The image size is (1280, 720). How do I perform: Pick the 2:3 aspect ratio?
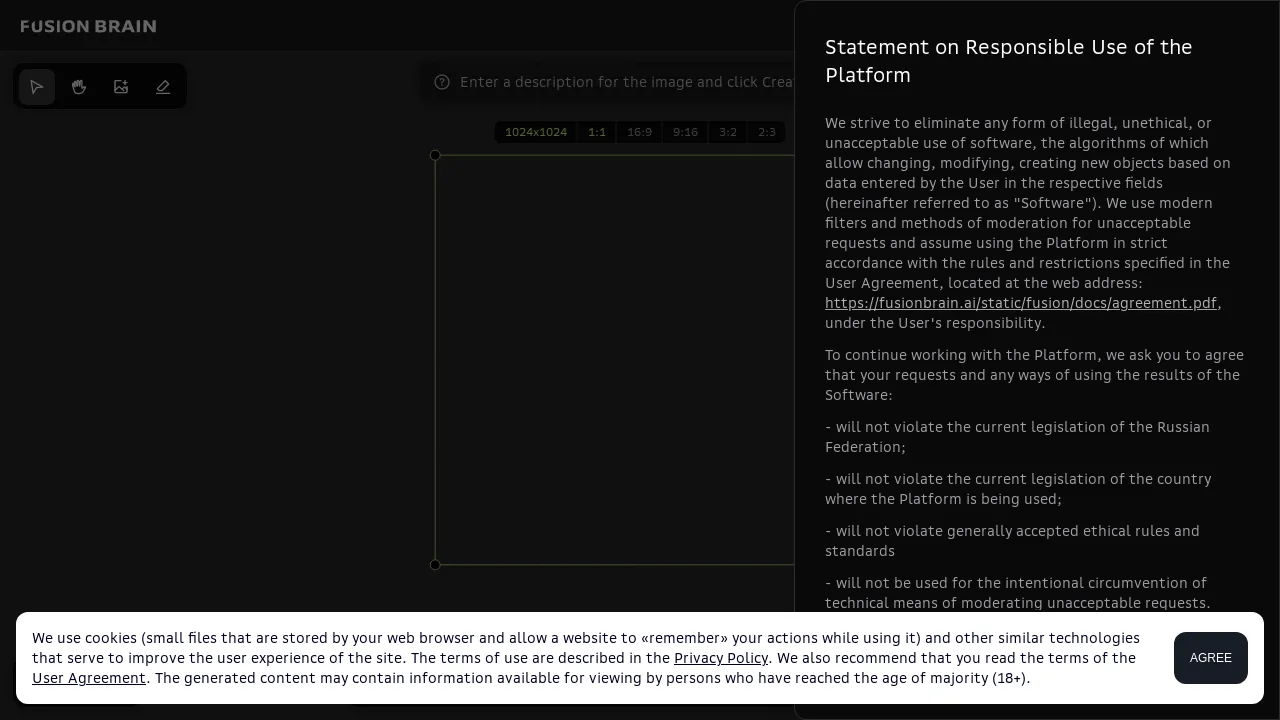click(767, 132)
